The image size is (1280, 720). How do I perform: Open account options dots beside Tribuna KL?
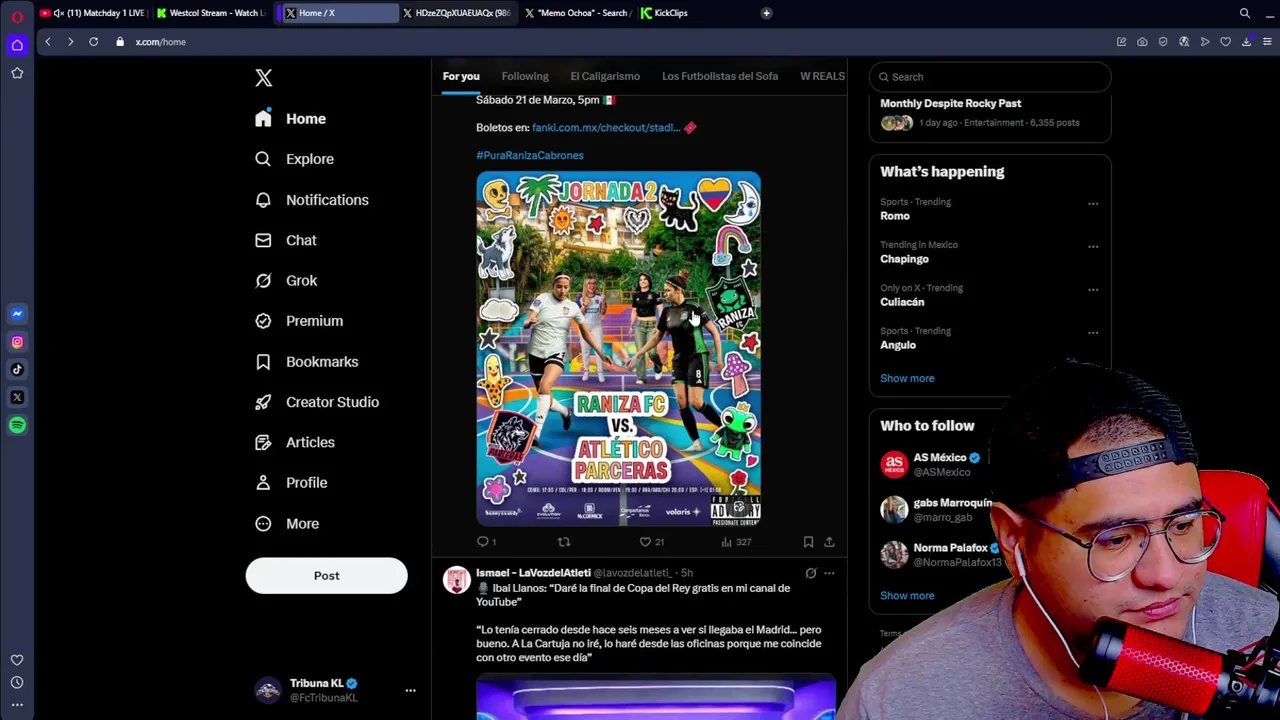pos(410,690)
